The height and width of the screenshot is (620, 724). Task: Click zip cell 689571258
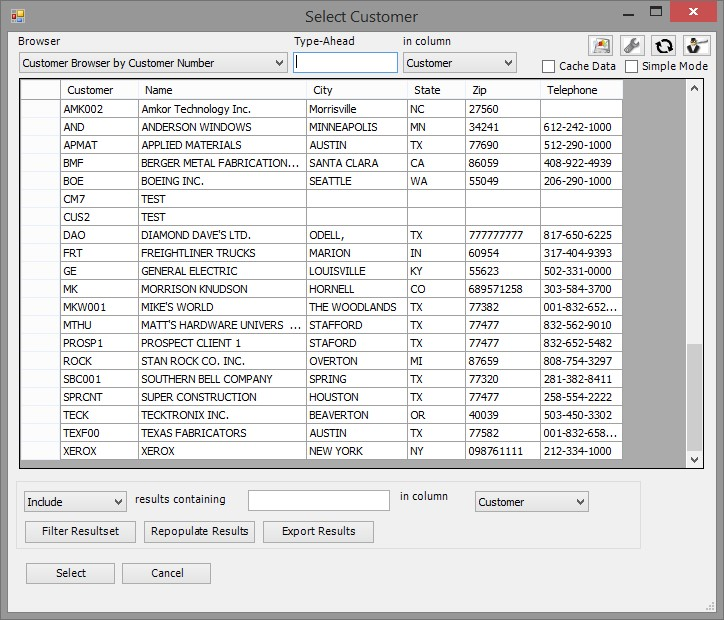[x=503, y=289]
